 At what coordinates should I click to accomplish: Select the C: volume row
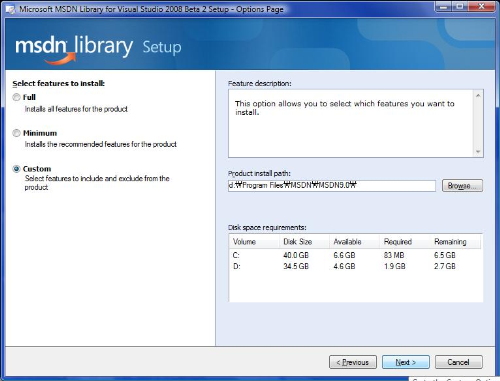(355, 255)
